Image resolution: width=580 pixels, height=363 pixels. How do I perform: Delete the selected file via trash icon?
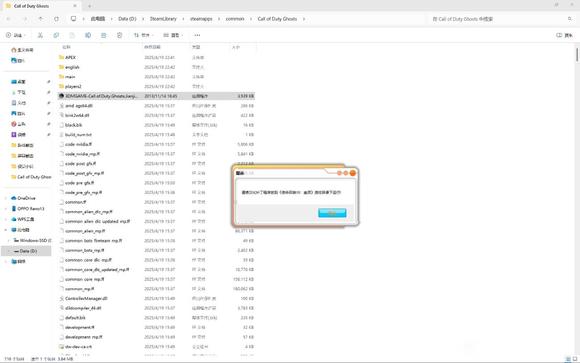coord(119,35)
